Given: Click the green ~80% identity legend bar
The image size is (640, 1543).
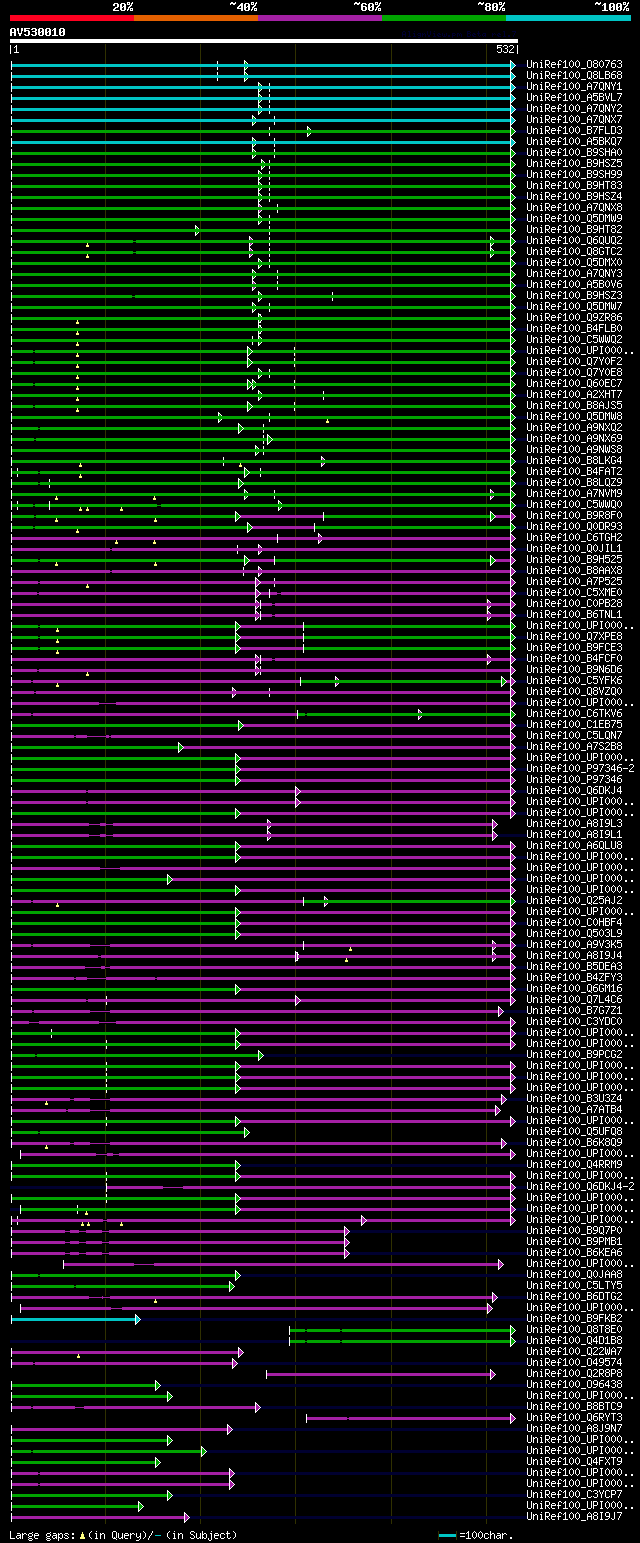Looking at the screenshot, I should (444, 18).
